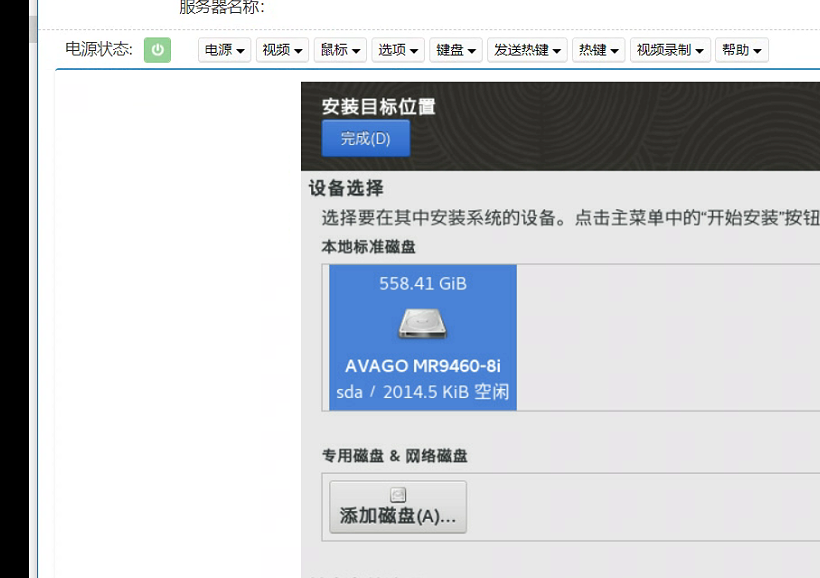The width and height of the screenshot is (820, 578).
Task: Open the 视频录制 dropdown menu
Action: click(670, 50)
